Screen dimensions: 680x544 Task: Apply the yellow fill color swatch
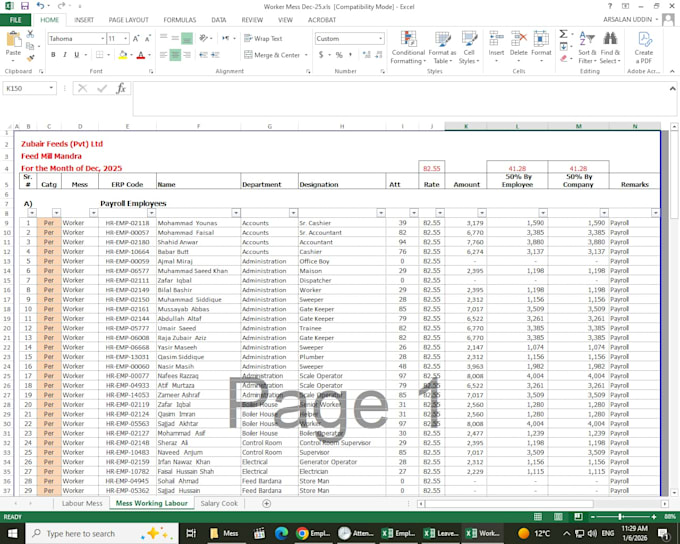point(123,55)
